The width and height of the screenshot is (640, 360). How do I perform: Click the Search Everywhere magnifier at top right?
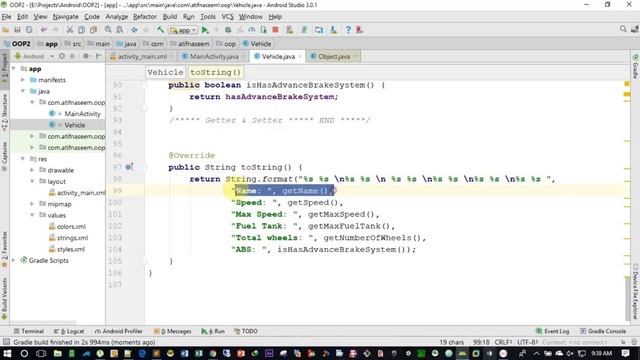click(623, 29)
